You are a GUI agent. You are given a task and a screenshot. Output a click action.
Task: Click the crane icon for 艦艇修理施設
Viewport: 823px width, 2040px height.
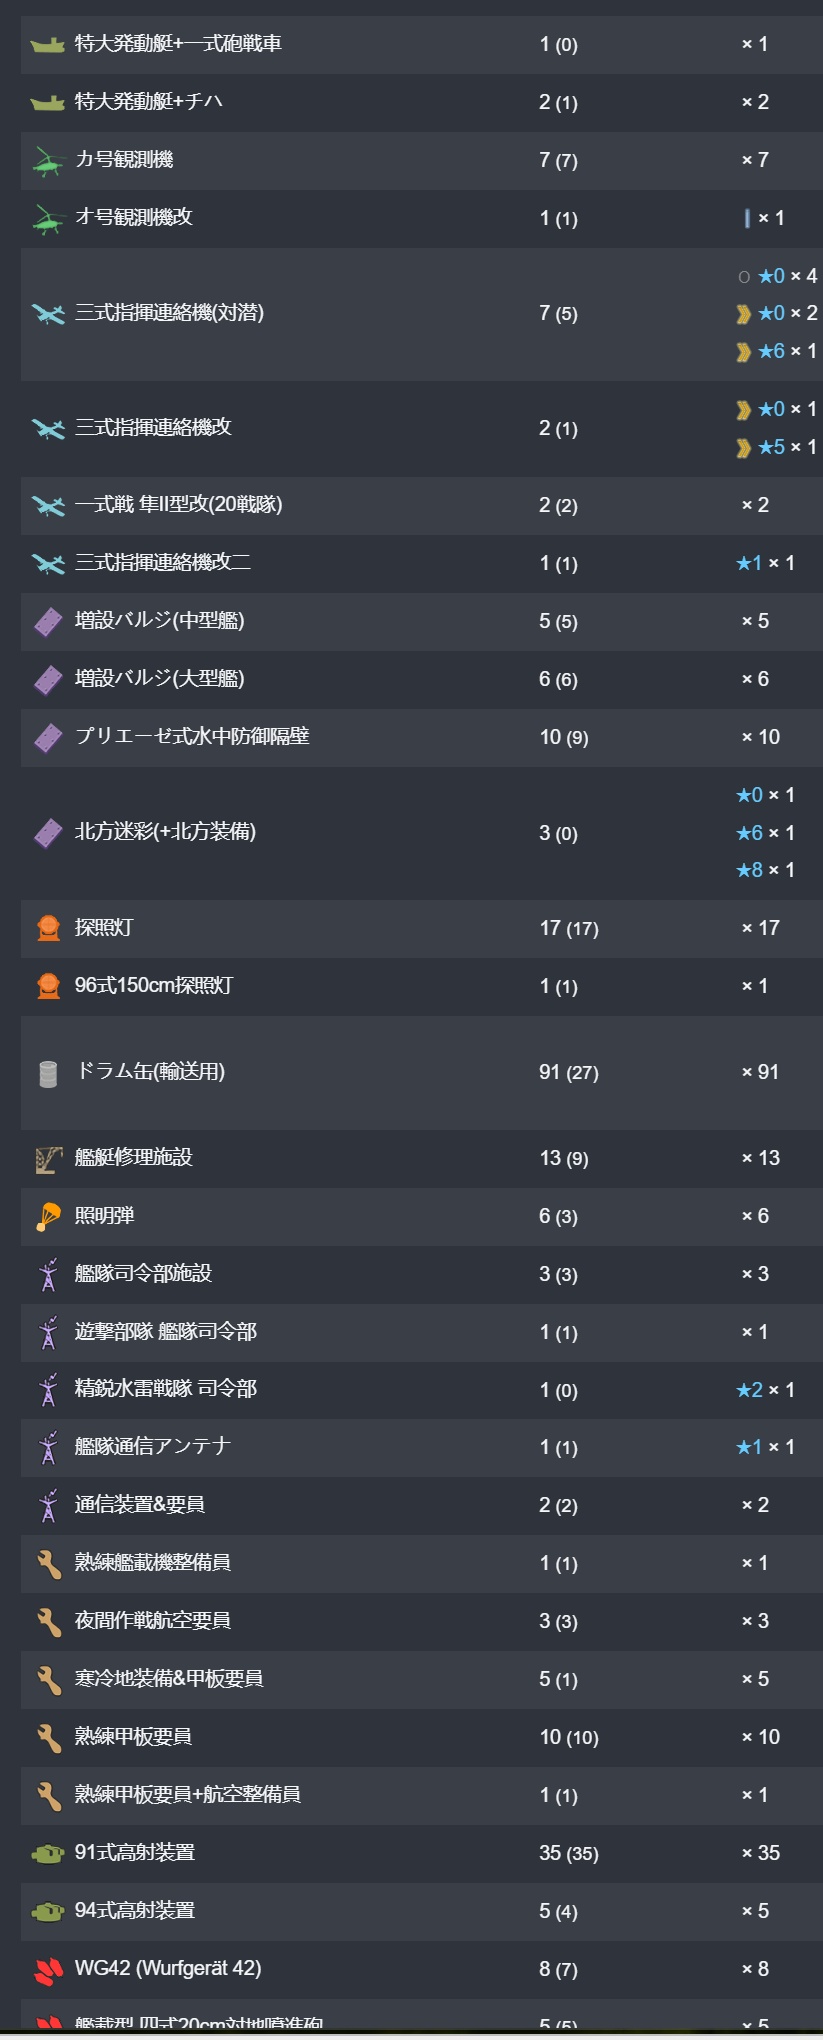tap(48, 1159)
